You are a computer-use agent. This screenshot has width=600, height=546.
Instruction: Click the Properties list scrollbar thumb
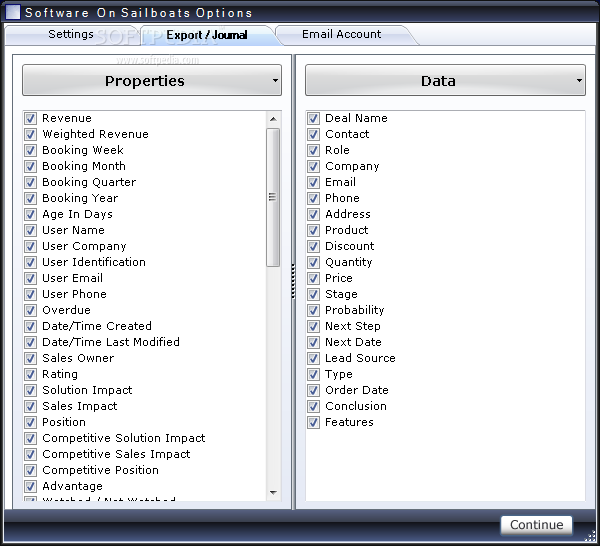273,197
